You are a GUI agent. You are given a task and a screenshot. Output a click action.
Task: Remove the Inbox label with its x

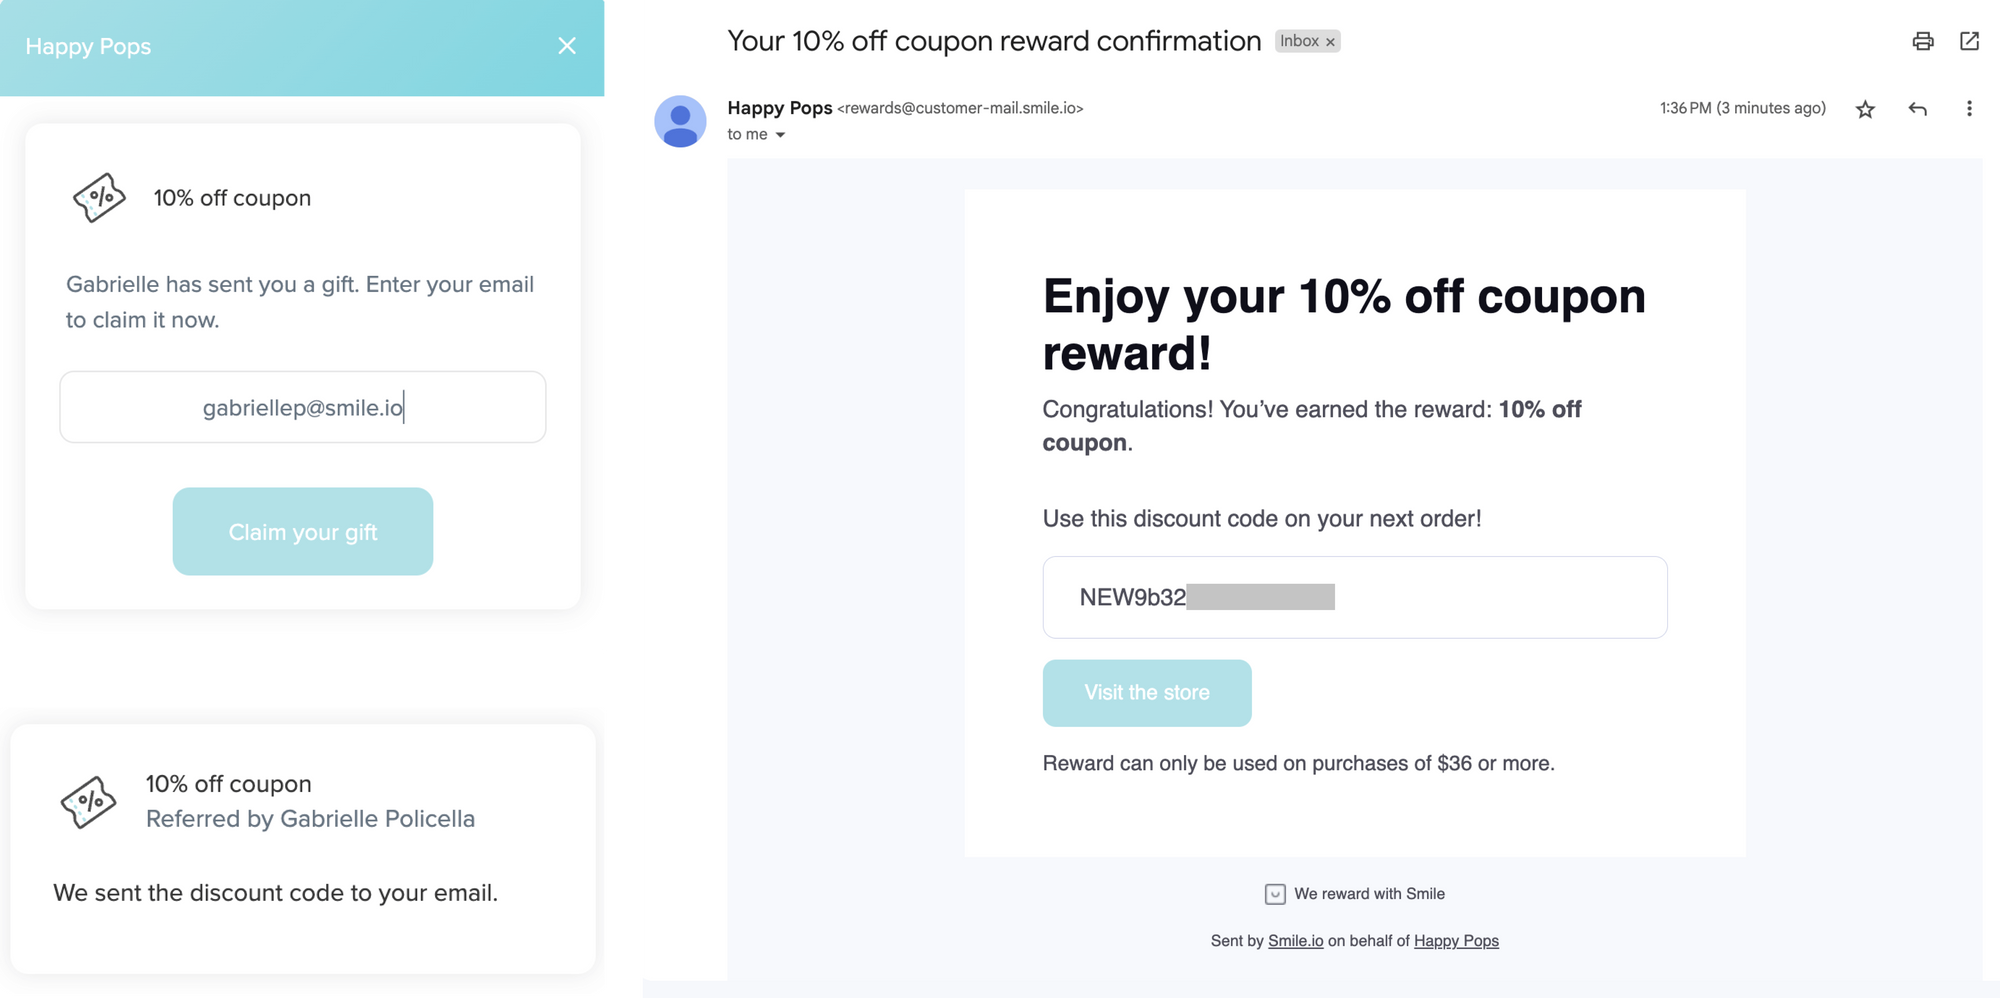click(1330, 41)
